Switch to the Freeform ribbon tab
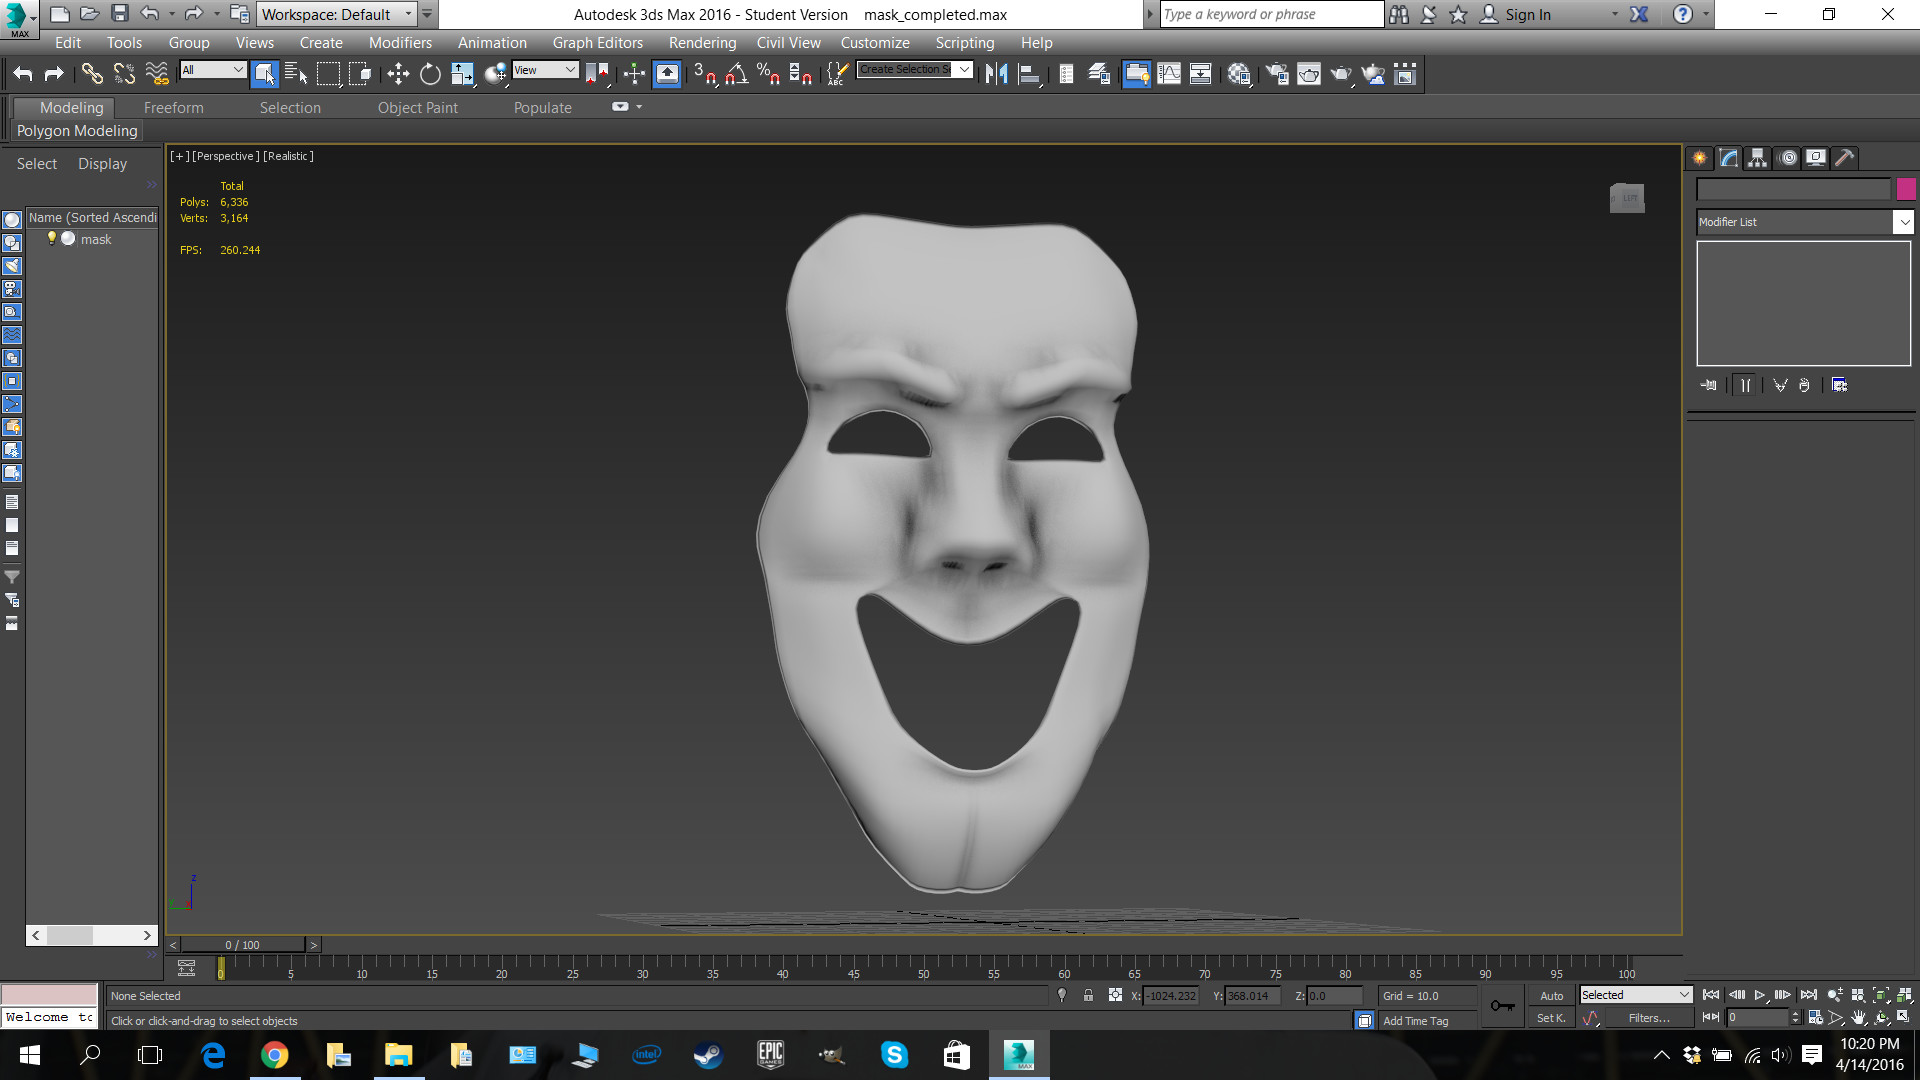Image resolution: width=1920 pixels, height=1080 pixels. click(x=173, y=107)
